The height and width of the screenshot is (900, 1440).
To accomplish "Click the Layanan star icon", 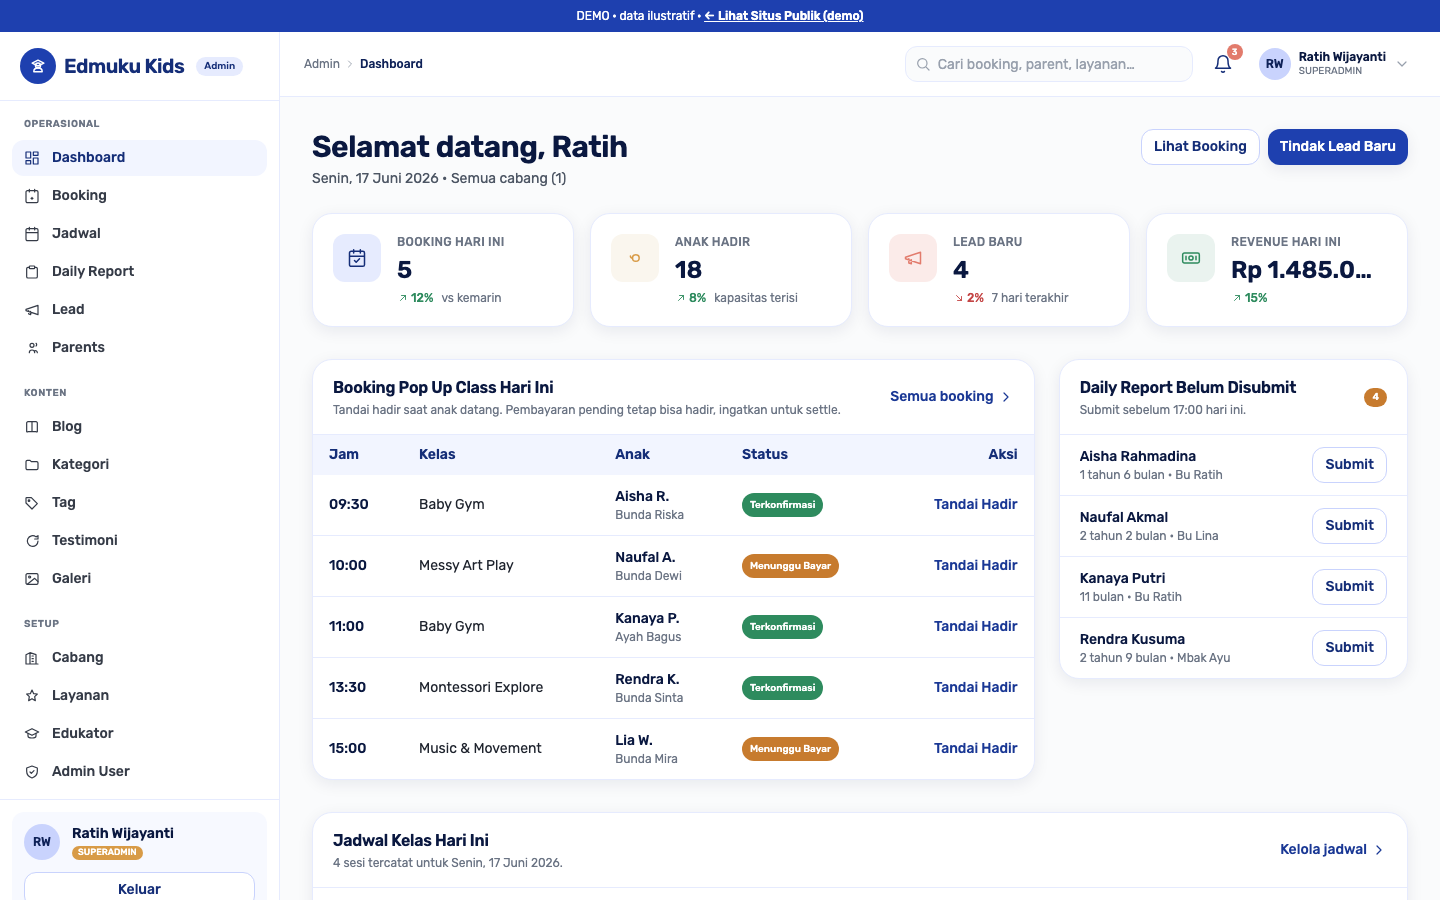I will pyautogui.click(x=32, y=696).
